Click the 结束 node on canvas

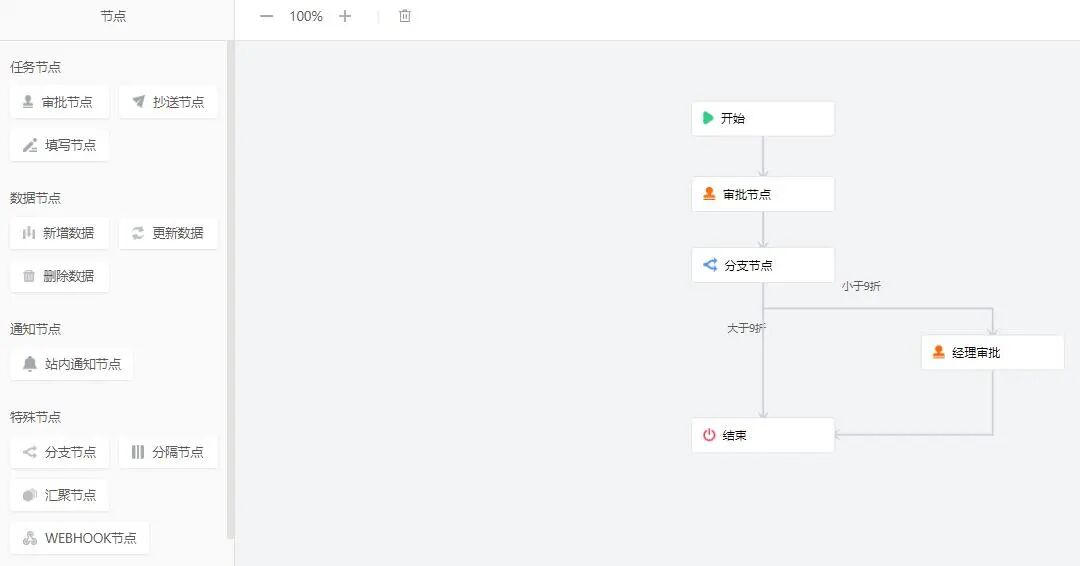pos(763,435)
